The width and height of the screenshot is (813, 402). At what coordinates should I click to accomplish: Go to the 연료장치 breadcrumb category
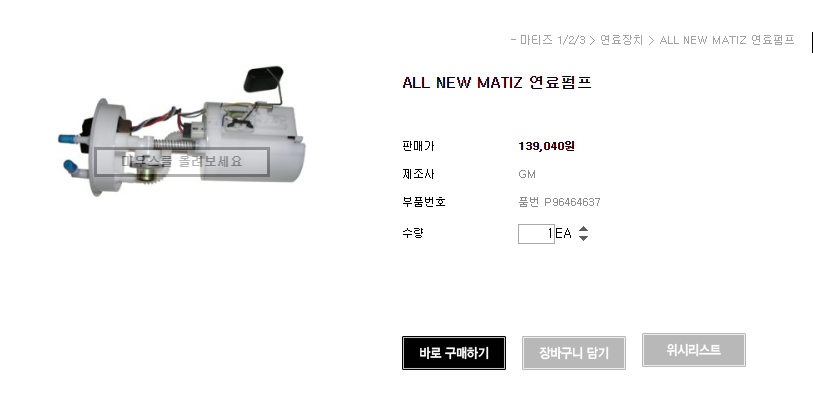coord(621,40)
